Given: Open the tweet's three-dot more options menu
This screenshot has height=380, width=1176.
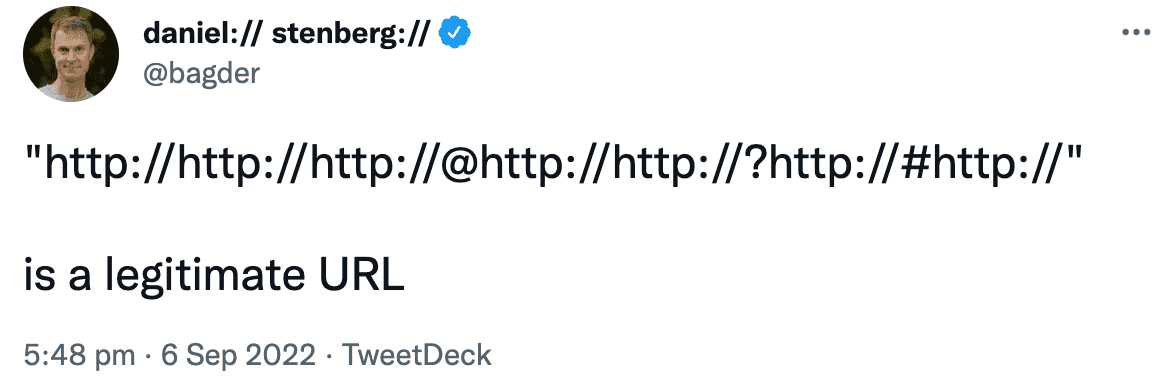Looking at the screenshot, I should (x=1136, y=32).
